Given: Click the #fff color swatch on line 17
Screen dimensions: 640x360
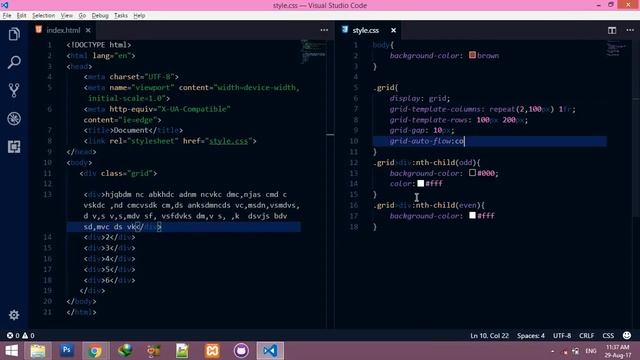Looking at the screenshot, I should [x=472, y=216].
